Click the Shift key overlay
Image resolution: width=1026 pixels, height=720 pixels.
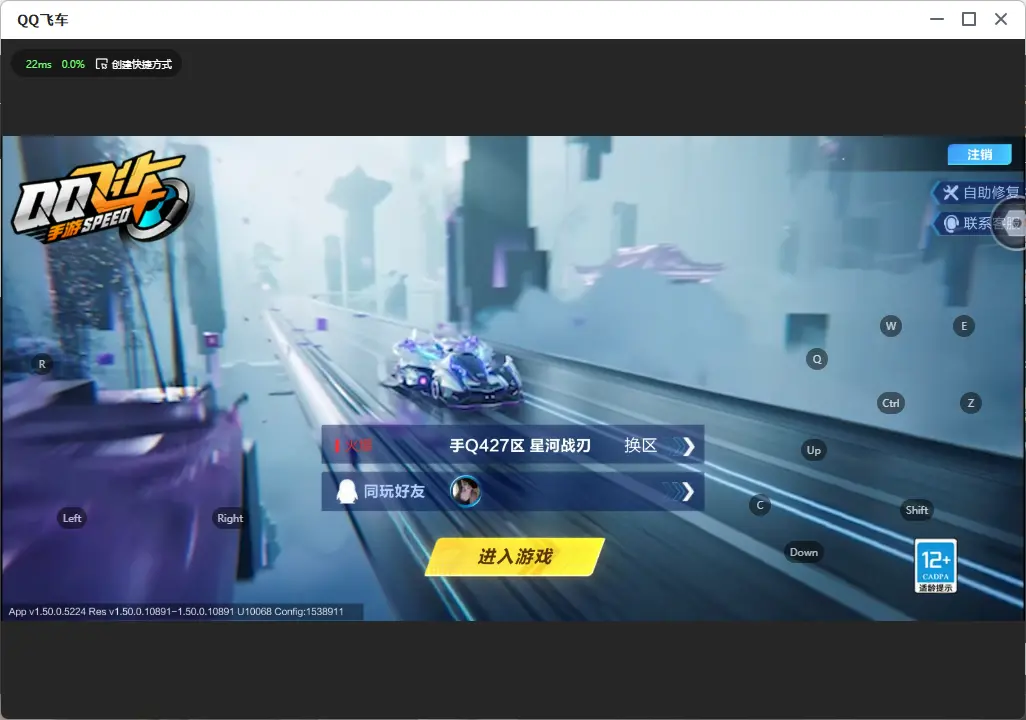tap(917, 510)
